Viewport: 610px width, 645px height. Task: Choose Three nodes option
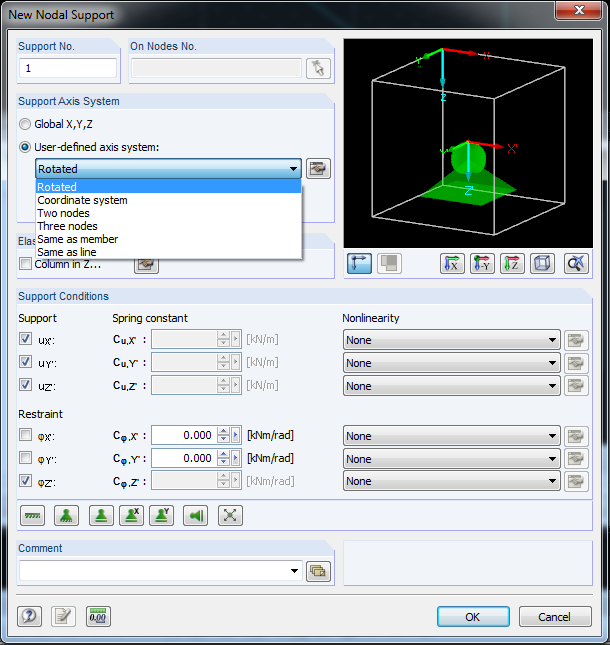pos(169,226)
